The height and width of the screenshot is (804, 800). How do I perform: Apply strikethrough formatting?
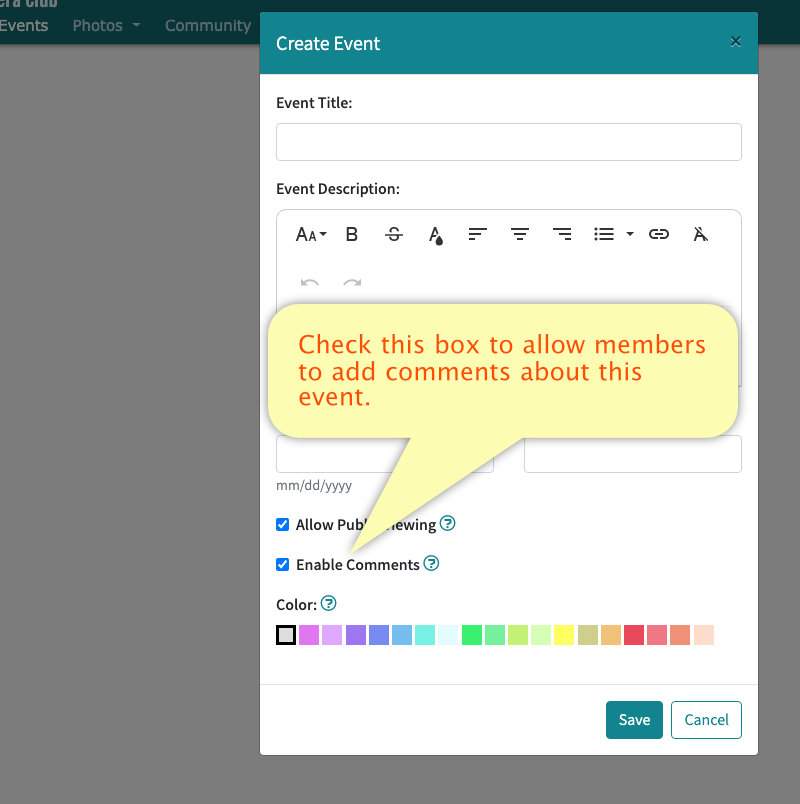click(394, 234)
